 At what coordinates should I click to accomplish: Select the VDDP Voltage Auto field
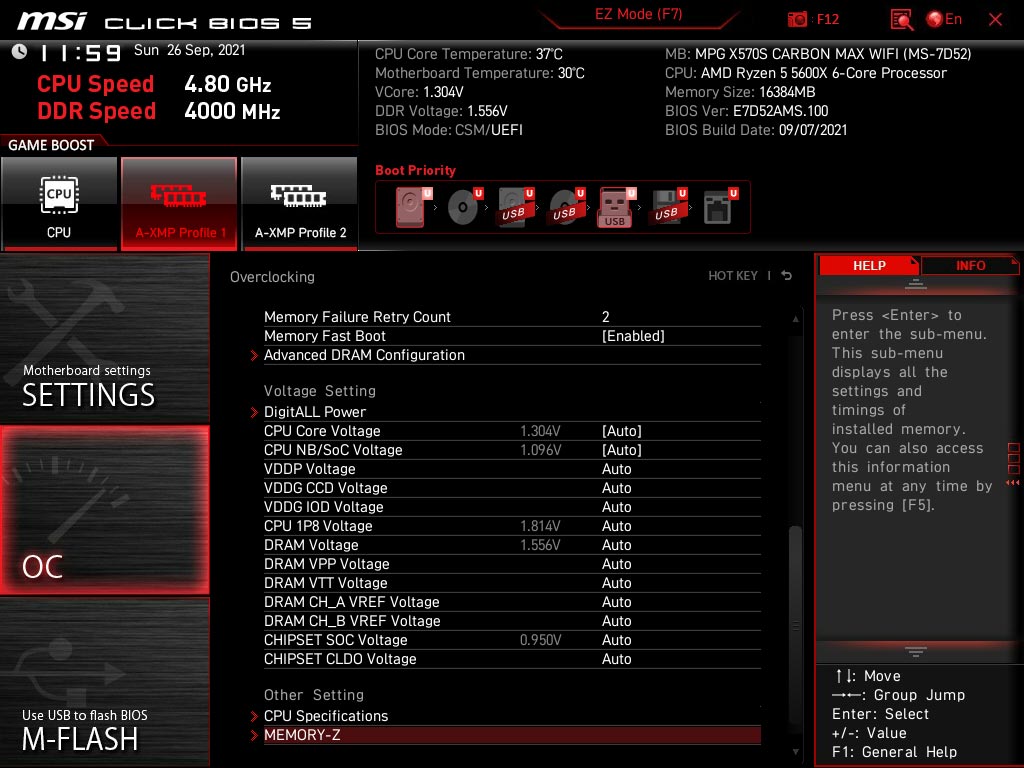pyautogui.click(x=616, y=469)
